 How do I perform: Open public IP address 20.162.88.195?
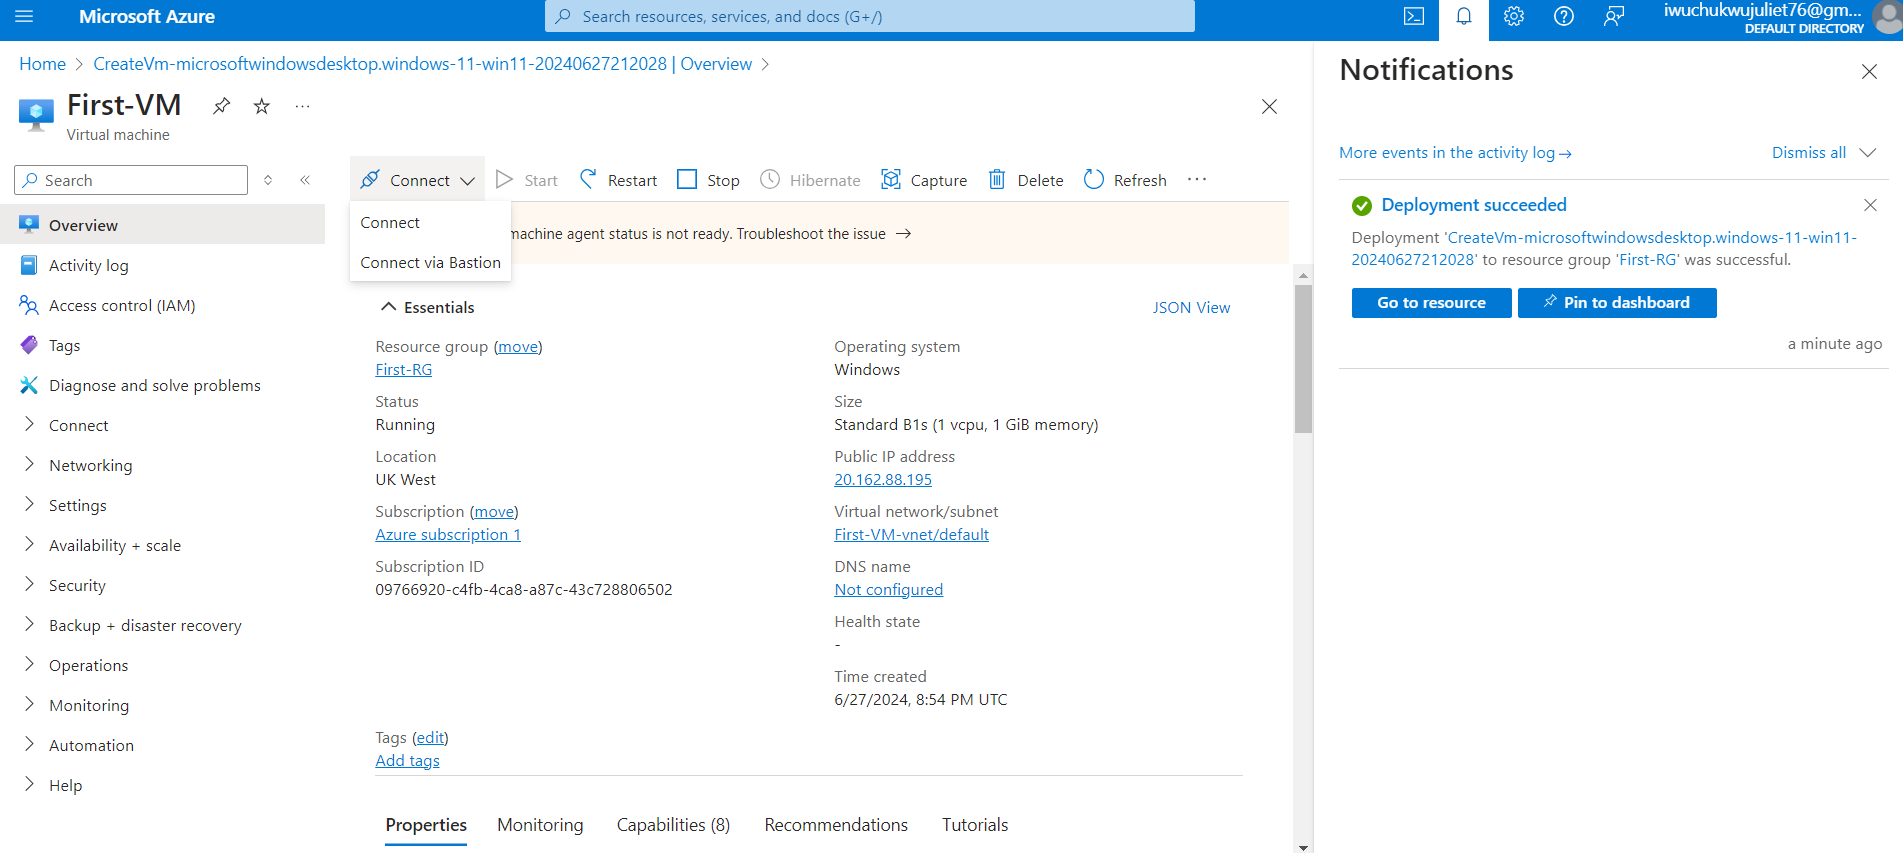click(x=883, y=480)
